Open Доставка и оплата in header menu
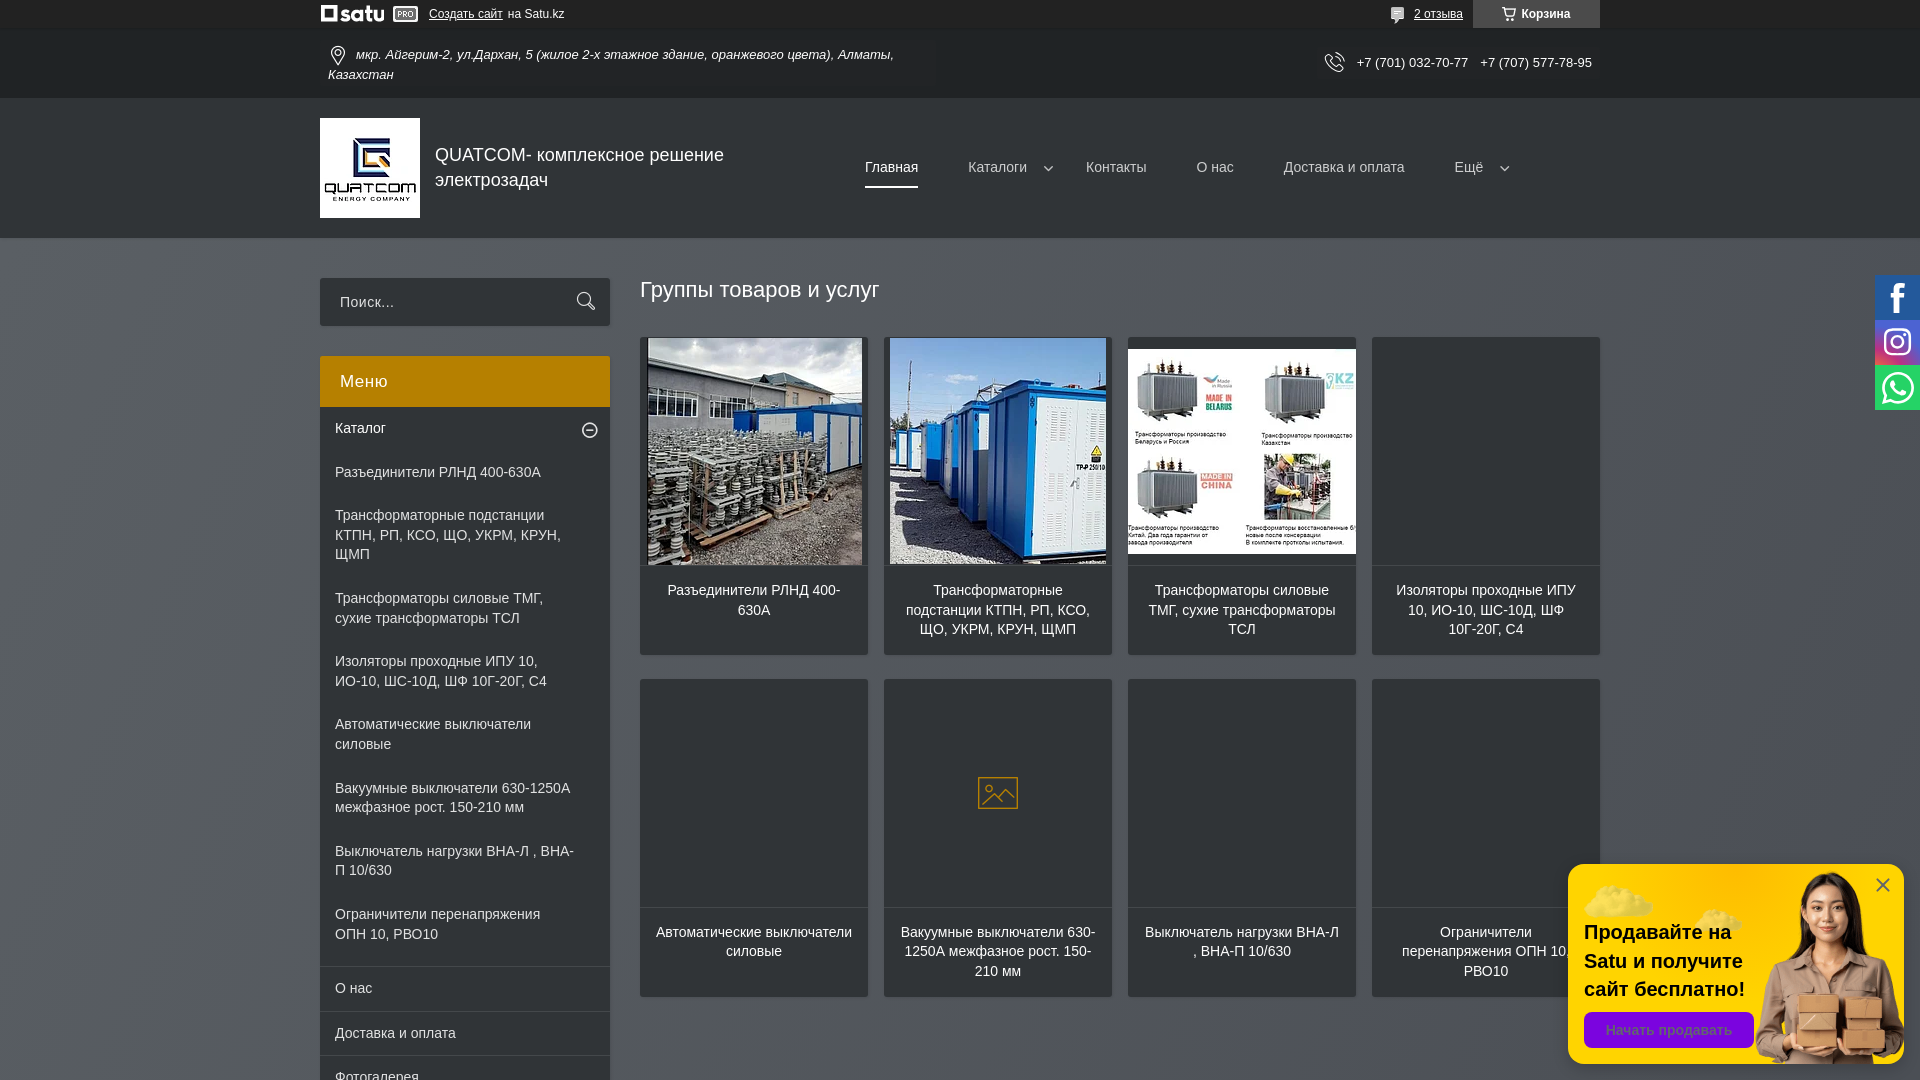 (x=1343, y=168)
